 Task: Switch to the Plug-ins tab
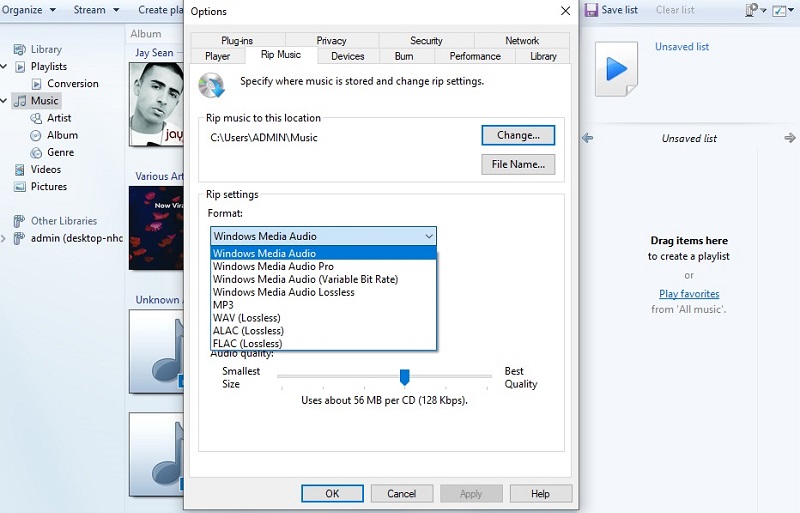237,40
